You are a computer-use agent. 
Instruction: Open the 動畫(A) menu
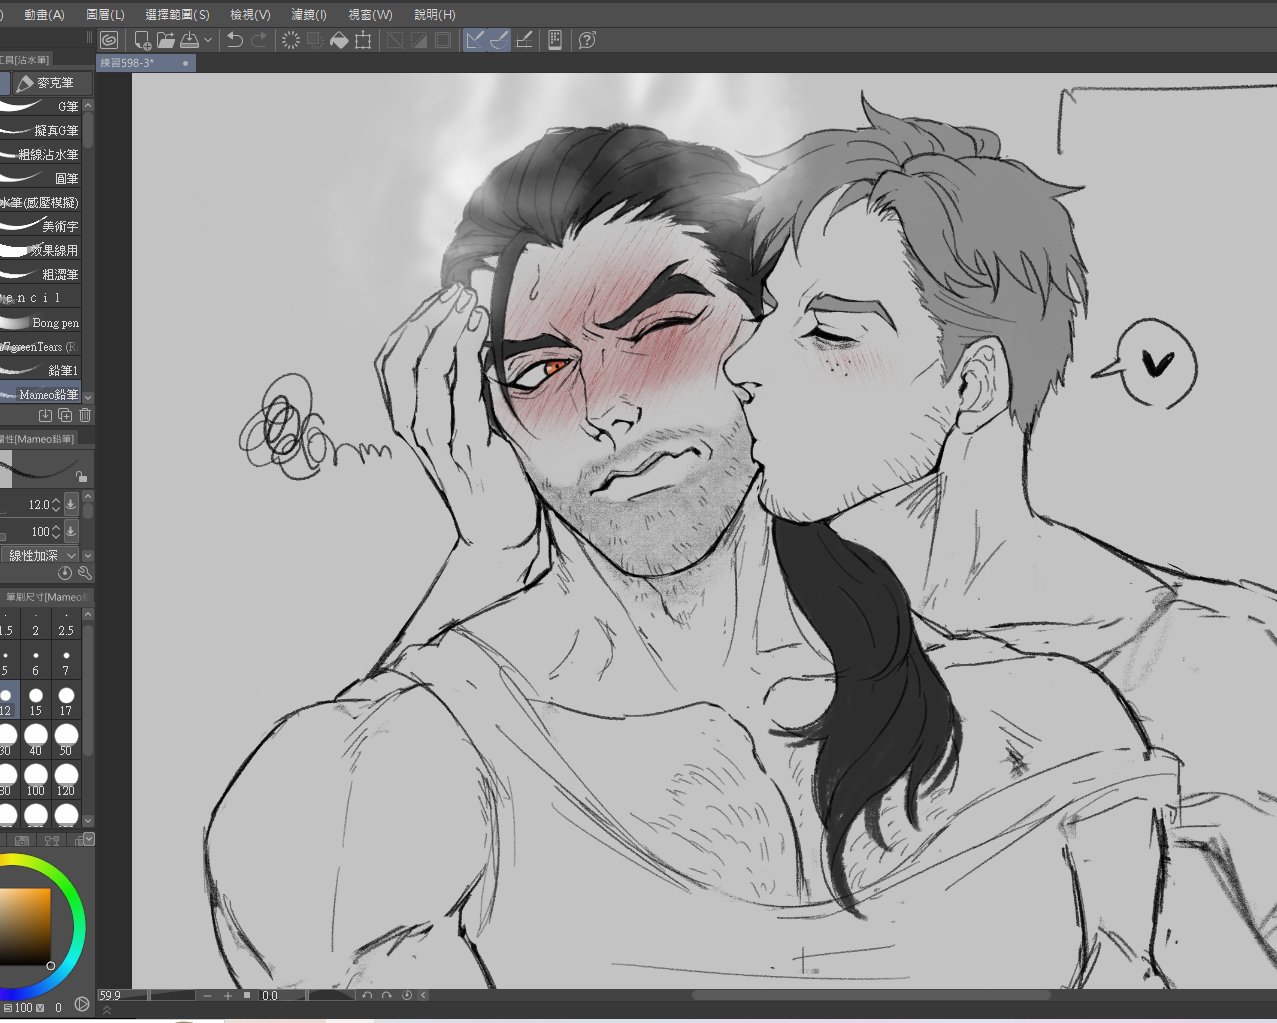click(x=44, y=14)
